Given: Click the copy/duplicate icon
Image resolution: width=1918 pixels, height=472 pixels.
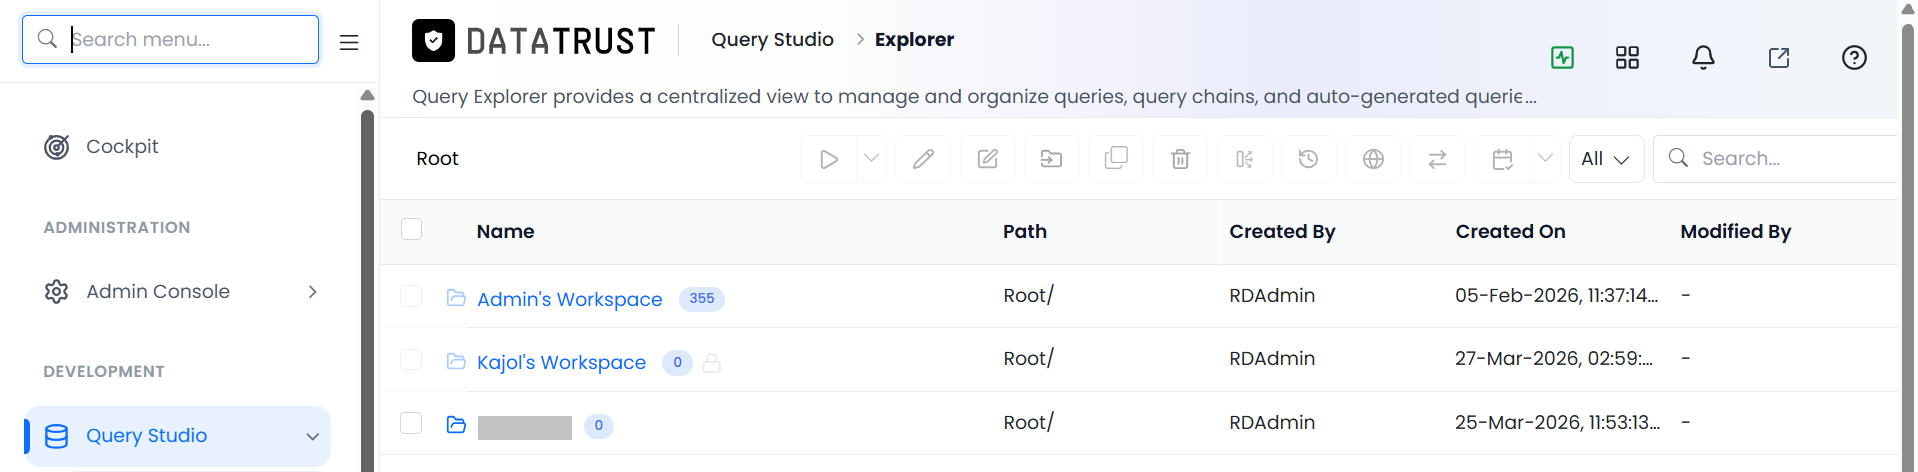Looking at the screenshot, I should (1116, 159).
